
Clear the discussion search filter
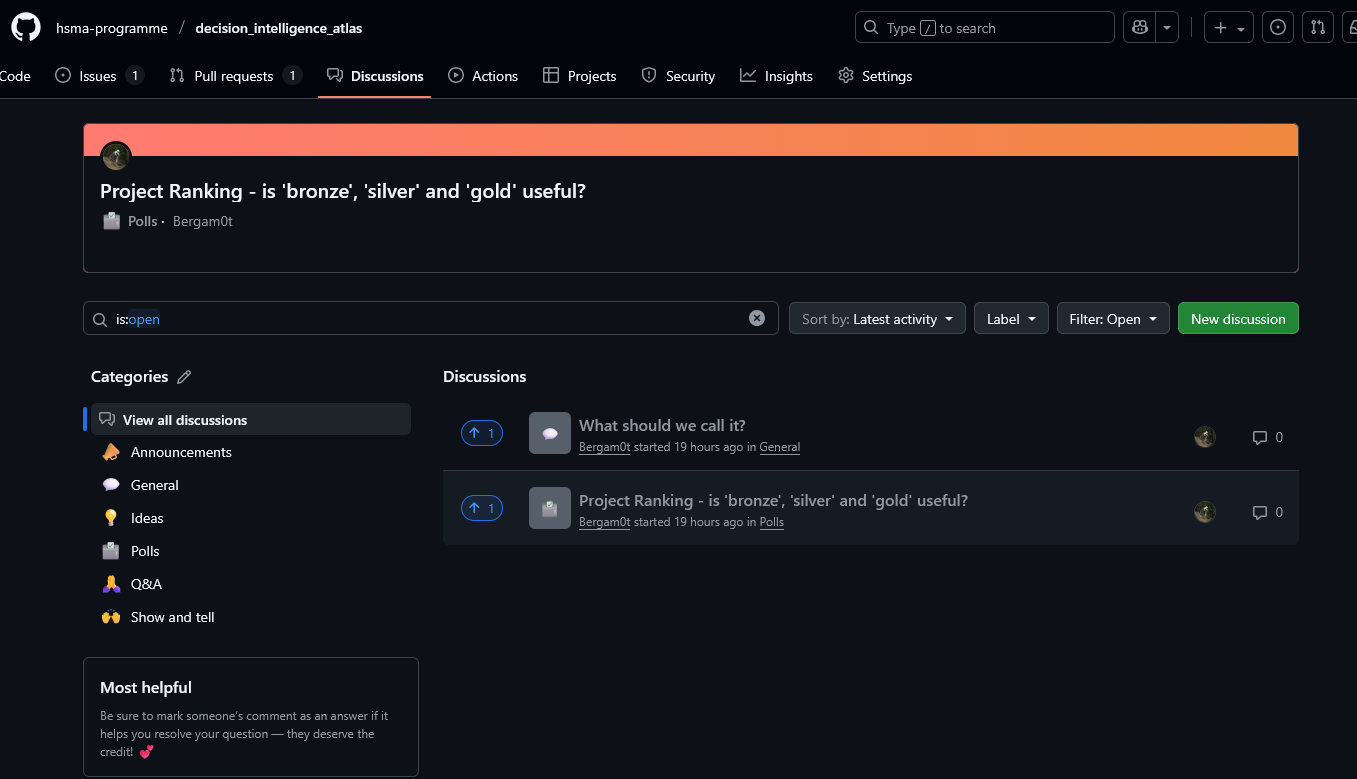coord(757,318)
